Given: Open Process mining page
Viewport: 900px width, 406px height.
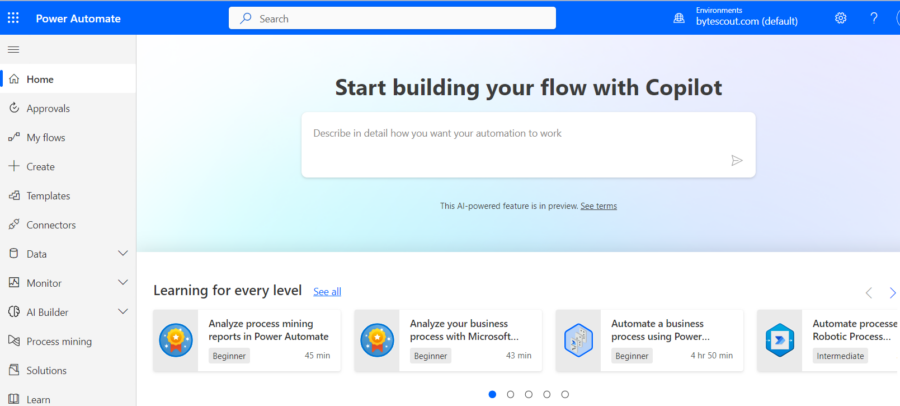Looking at the screenshot, I should pos(68,341).
